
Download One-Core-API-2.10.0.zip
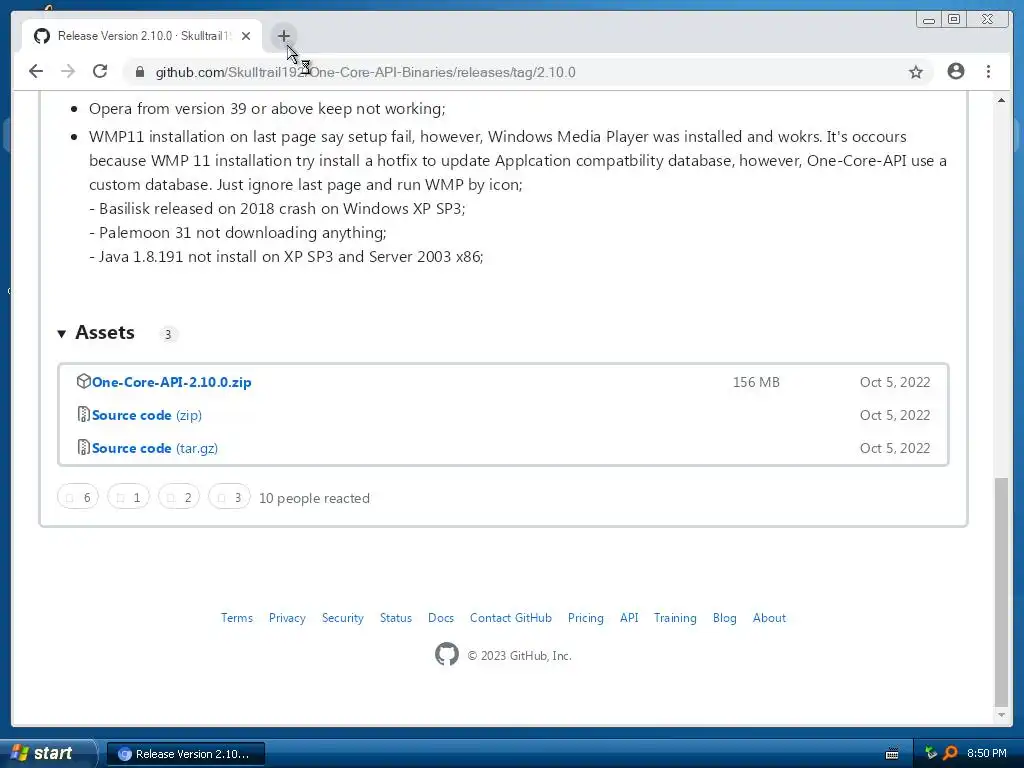pyautogui.click(x=171, y=382)
